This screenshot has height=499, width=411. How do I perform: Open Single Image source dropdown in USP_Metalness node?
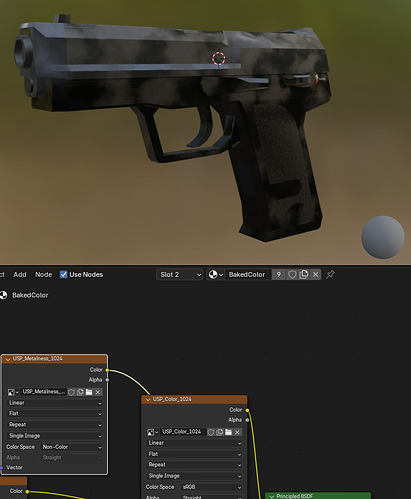click(55, 436)
